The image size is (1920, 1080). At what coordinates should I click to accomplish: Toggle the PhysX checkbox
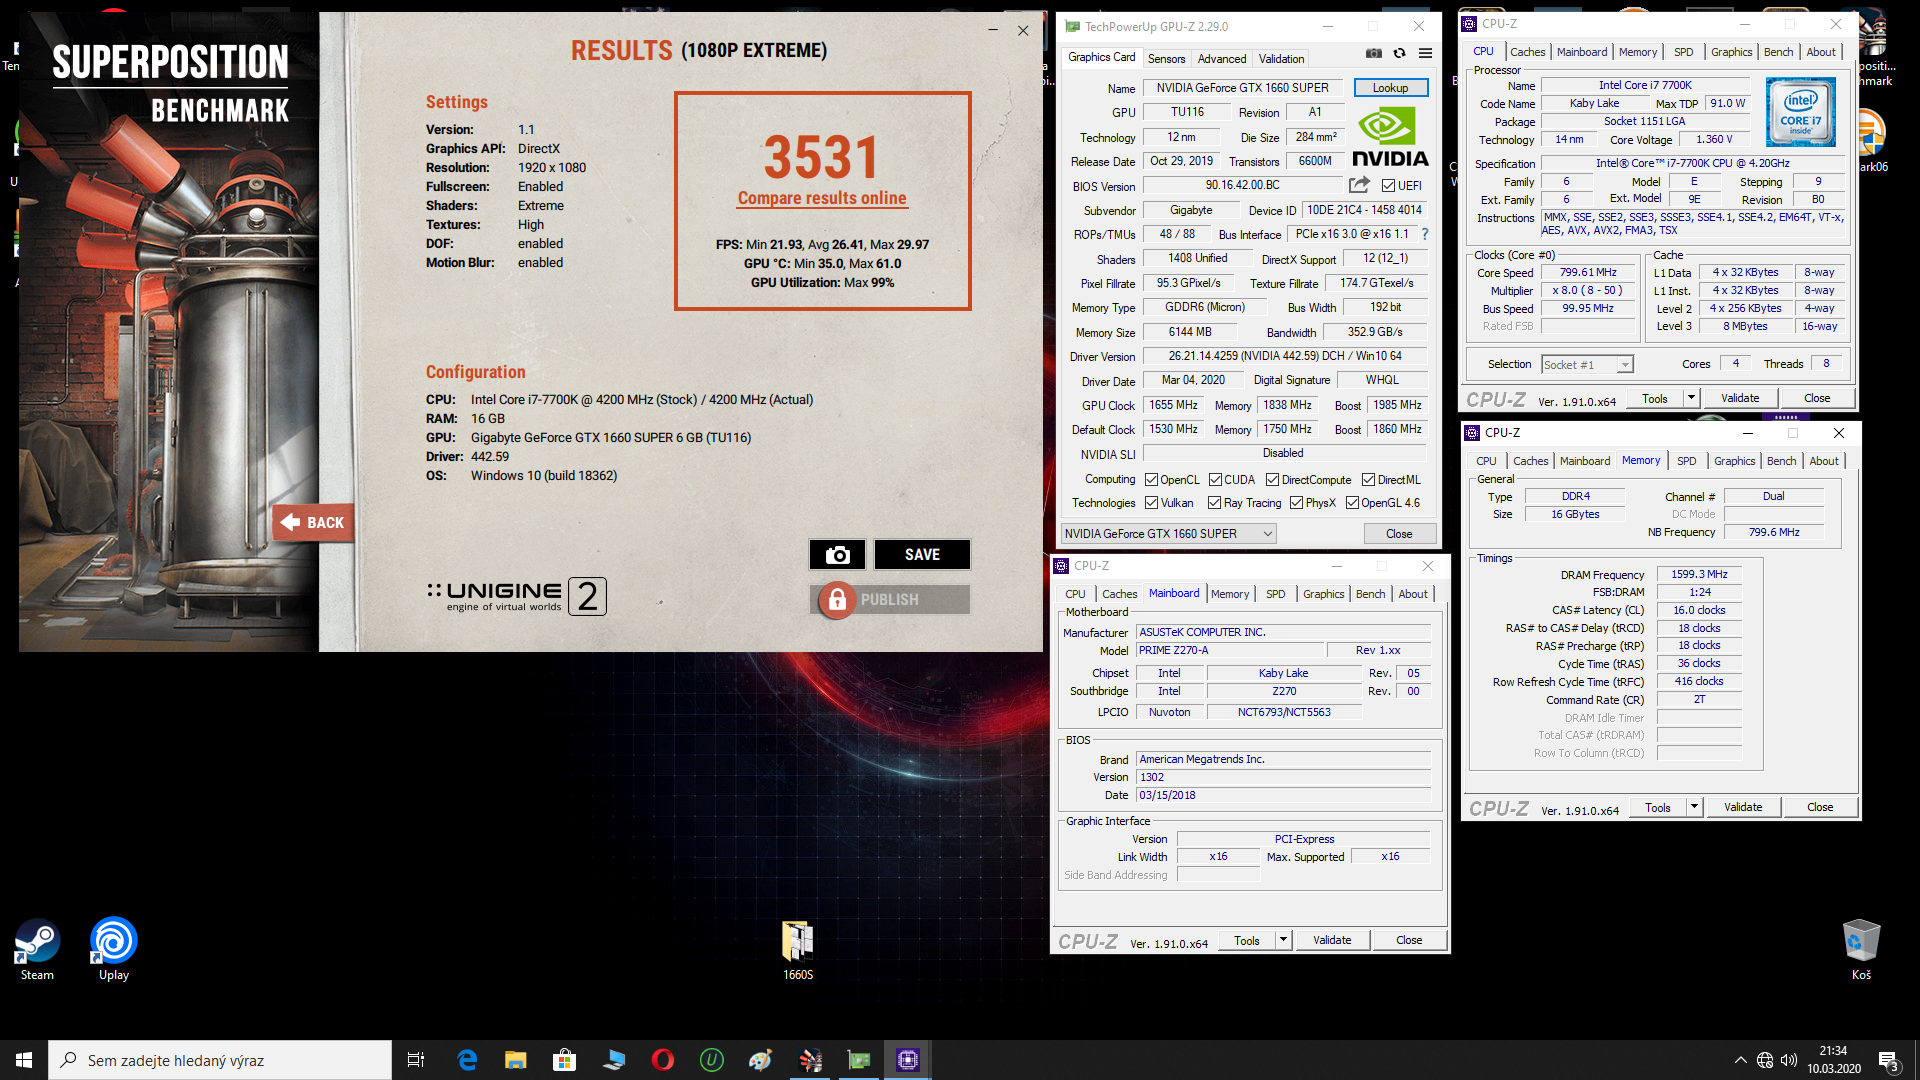pos(1296,503)
